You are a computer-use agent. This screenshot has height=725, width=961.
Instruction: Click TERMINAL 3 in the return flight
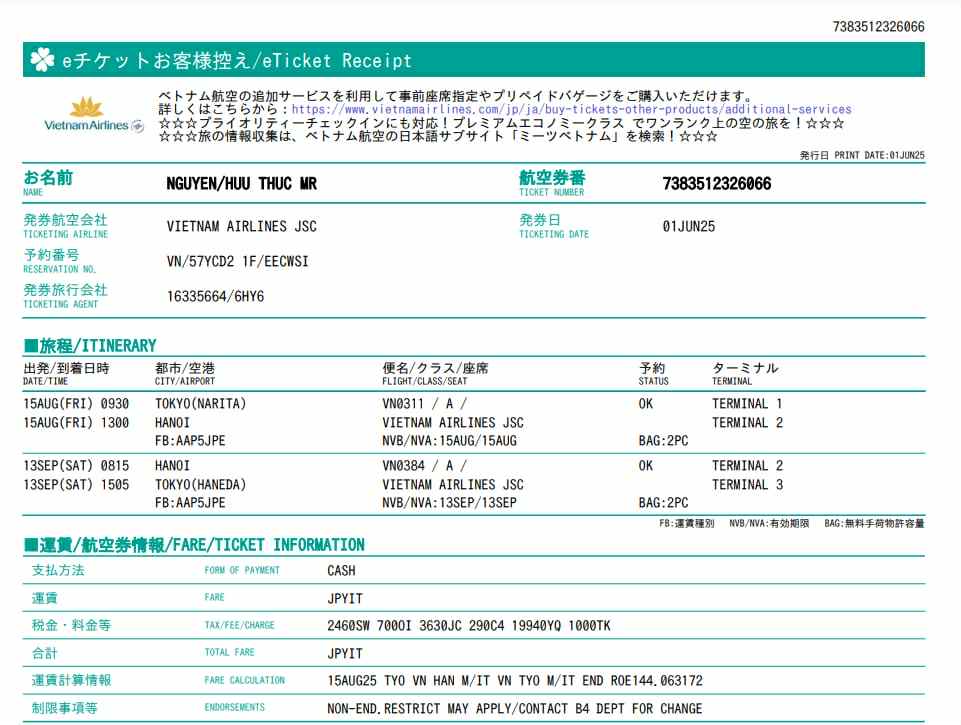tap(747, 485)
